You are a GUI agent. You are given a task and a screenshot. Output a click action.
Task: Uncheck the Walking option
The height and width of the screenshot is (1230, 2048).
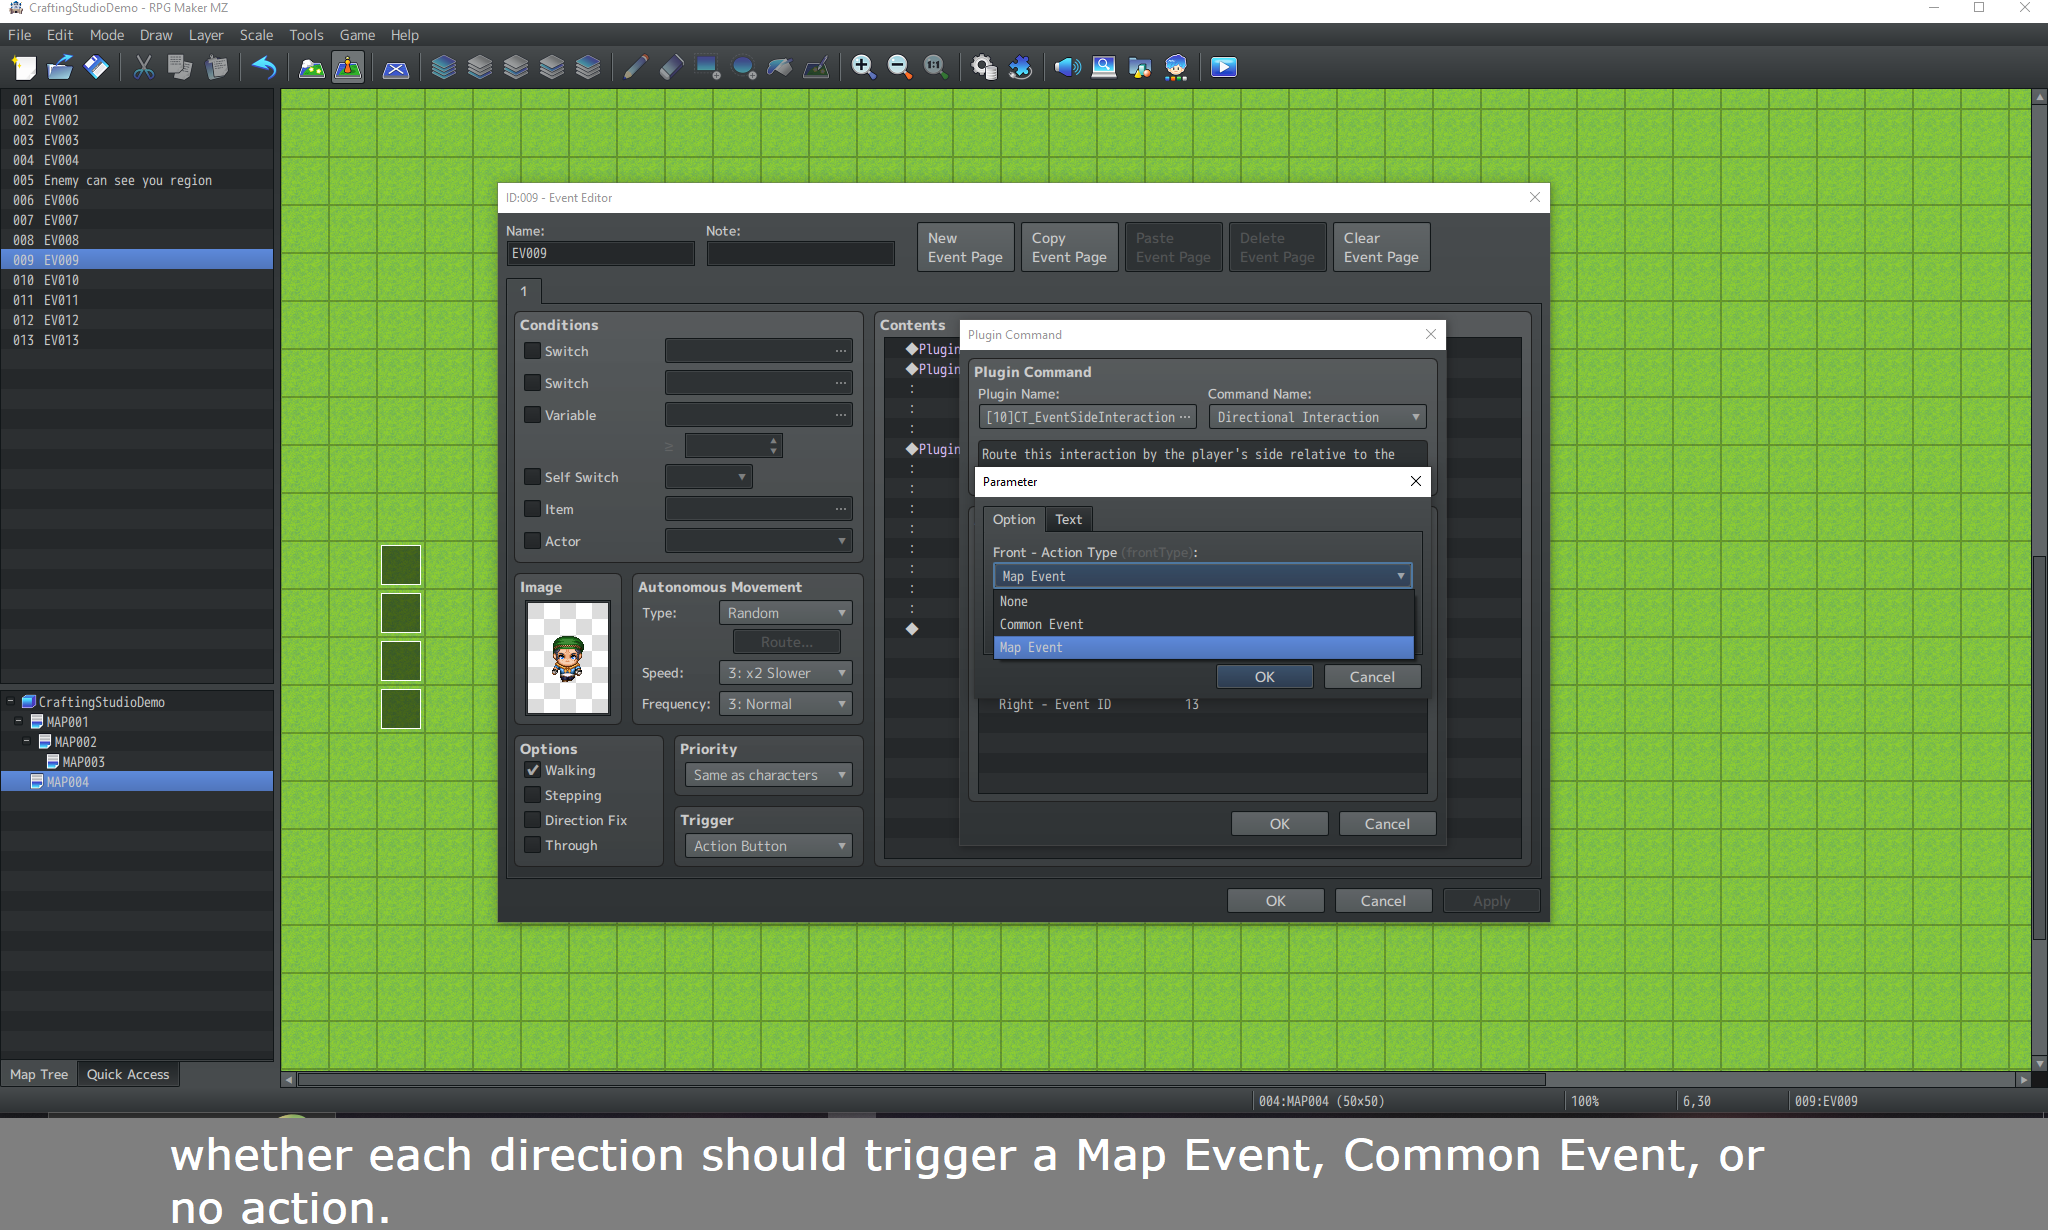tap(533, 770)
